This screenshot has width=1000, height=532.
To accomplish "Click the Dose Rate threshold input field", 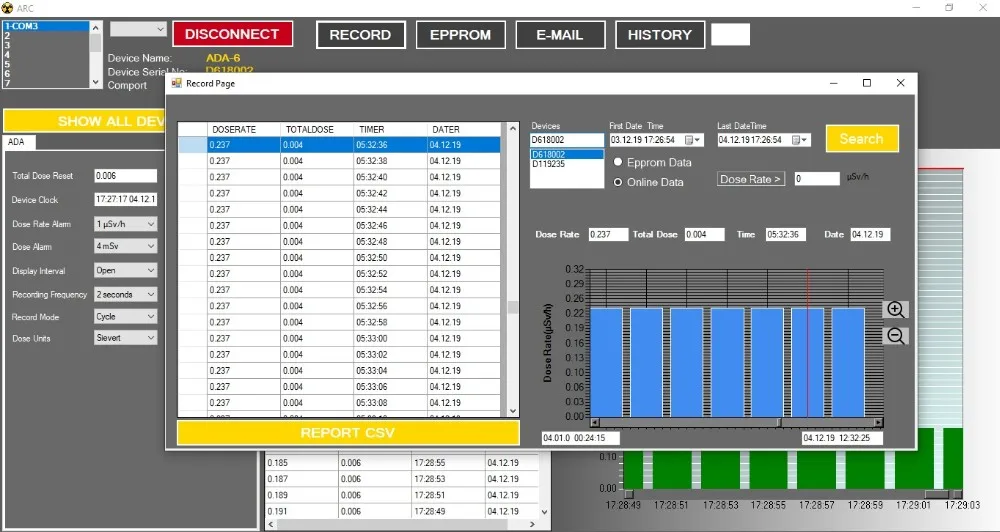I will pyautogui.click(x=816, y=179).
